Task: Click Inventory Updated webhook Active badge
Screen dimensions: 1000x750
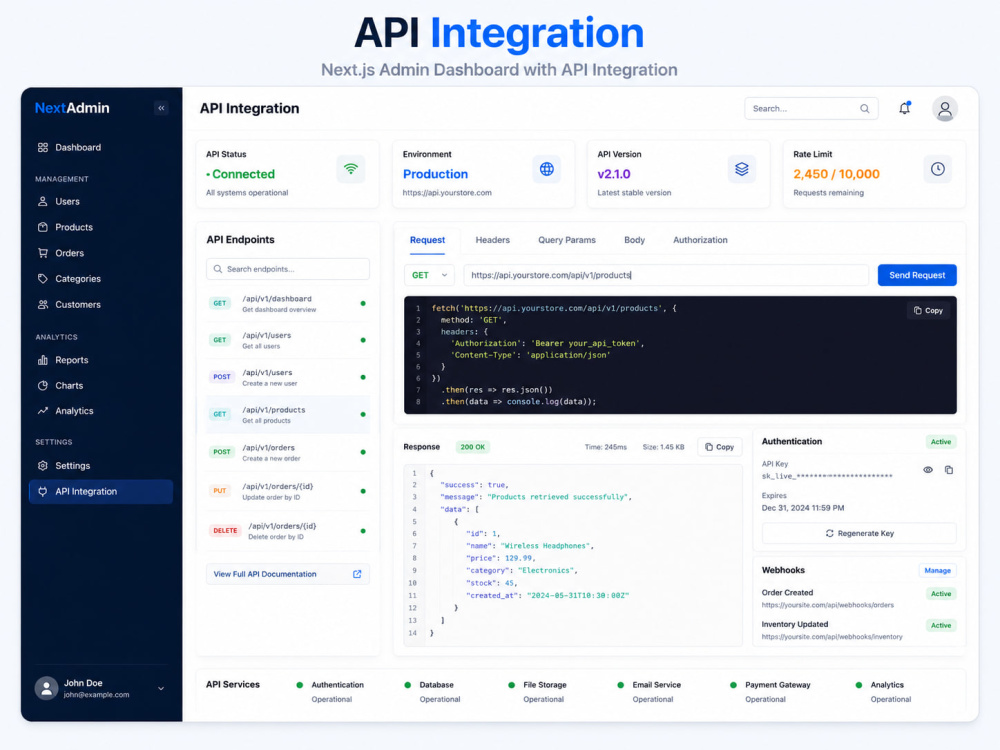Action: pyautogui.click(x=941, y=626)
